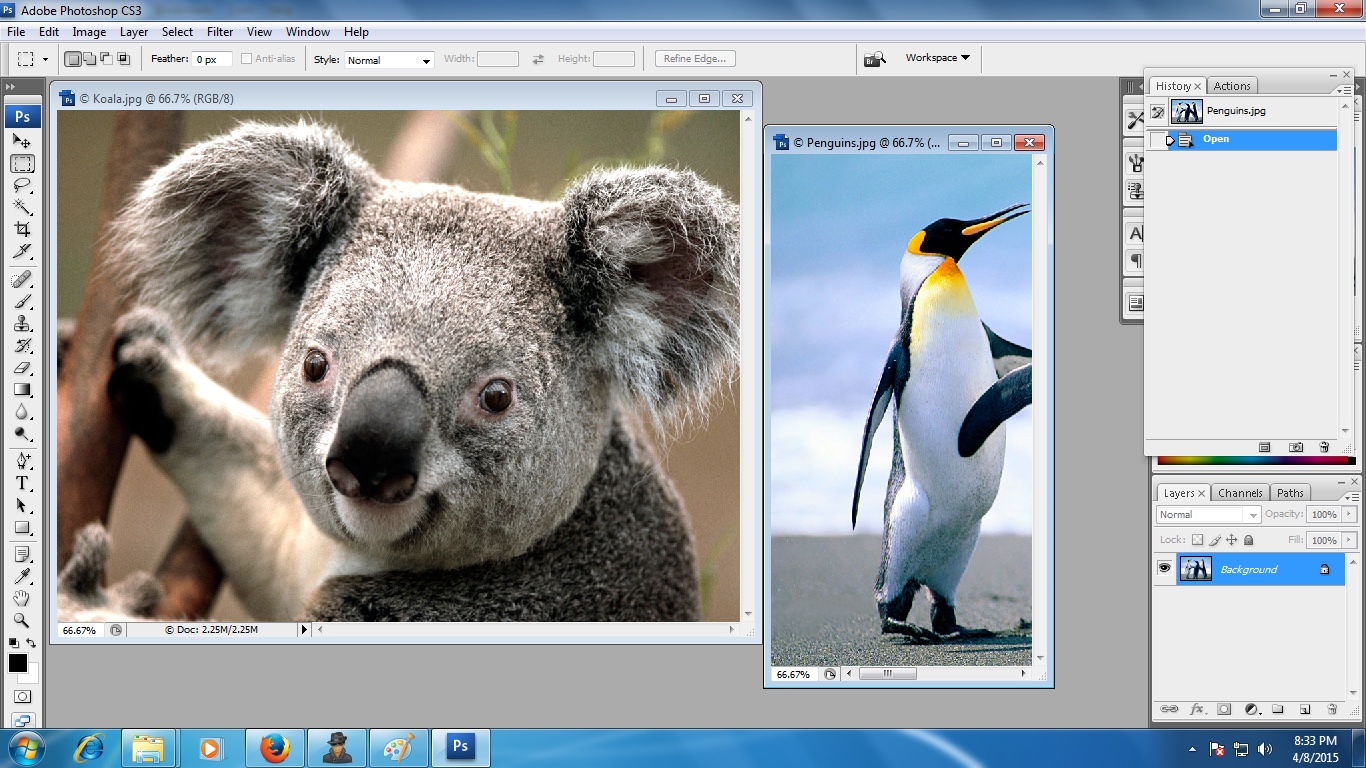
Task: Create new snapshot in History panel
Action: click(x=1296, y=447)
